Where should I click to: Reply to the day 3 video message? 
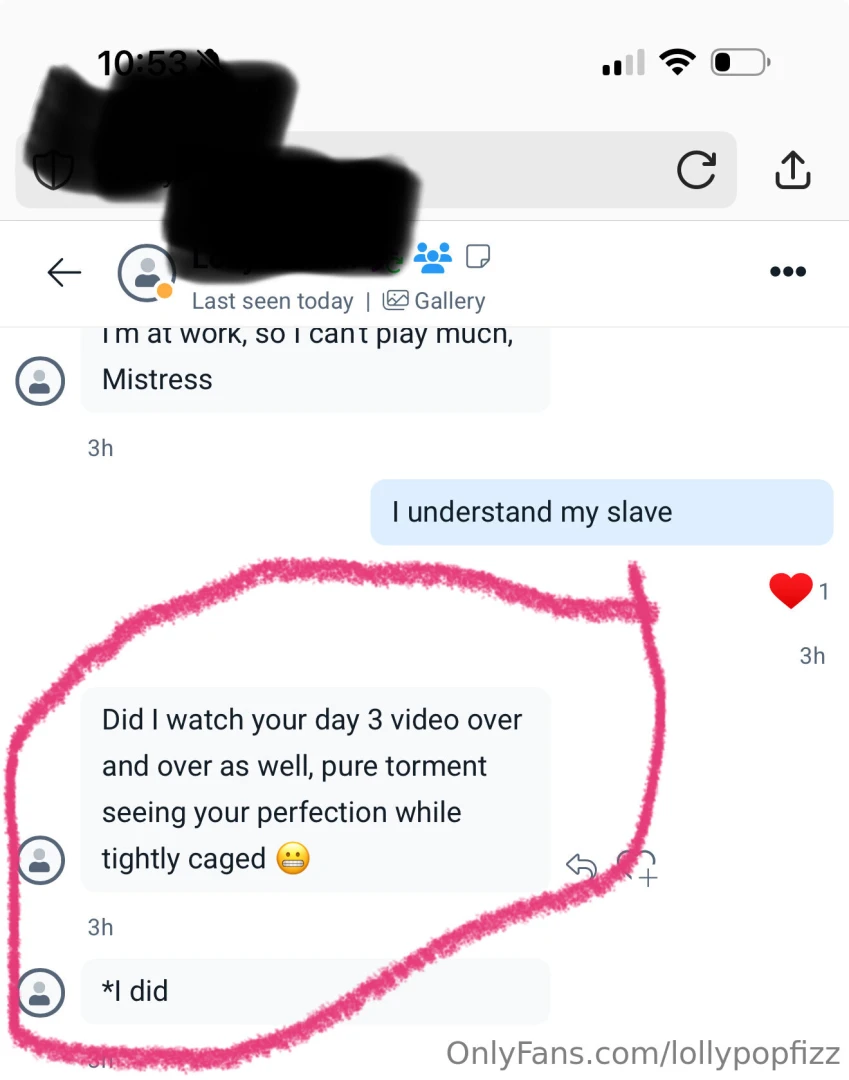[x=581, y=866]
